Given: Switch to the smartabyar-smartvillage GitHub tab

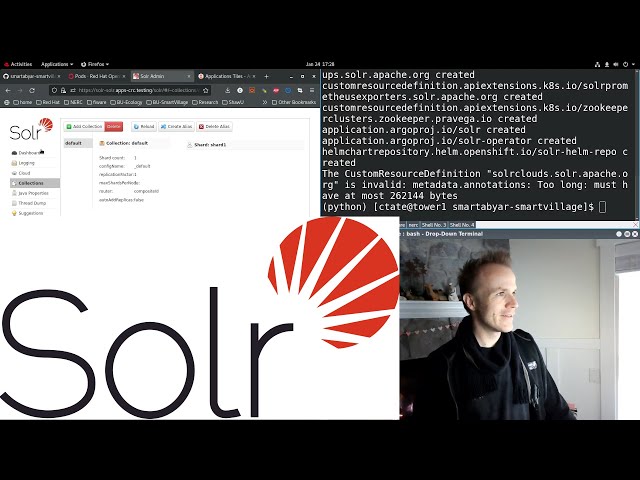Looking at the screenshot, I should pos(32,76).
